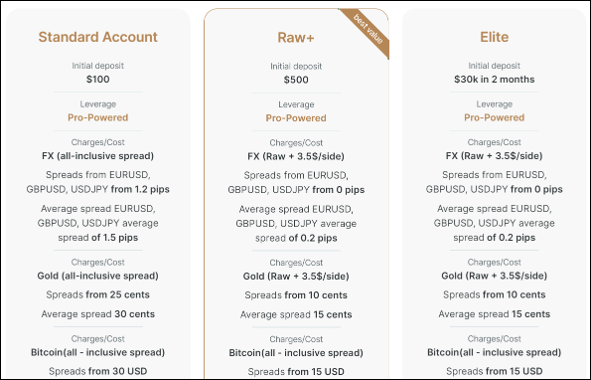The image size is (591, 380).
Task: Select the $100 initial deposit value
Action: [x=98, y=79]
